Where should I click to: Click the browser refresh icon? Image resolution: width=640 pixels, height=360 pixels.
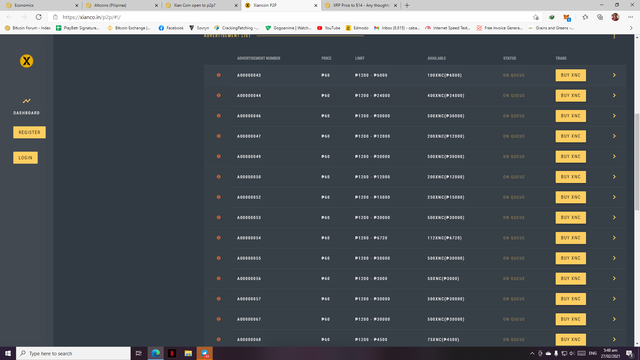tap(38, 17)
